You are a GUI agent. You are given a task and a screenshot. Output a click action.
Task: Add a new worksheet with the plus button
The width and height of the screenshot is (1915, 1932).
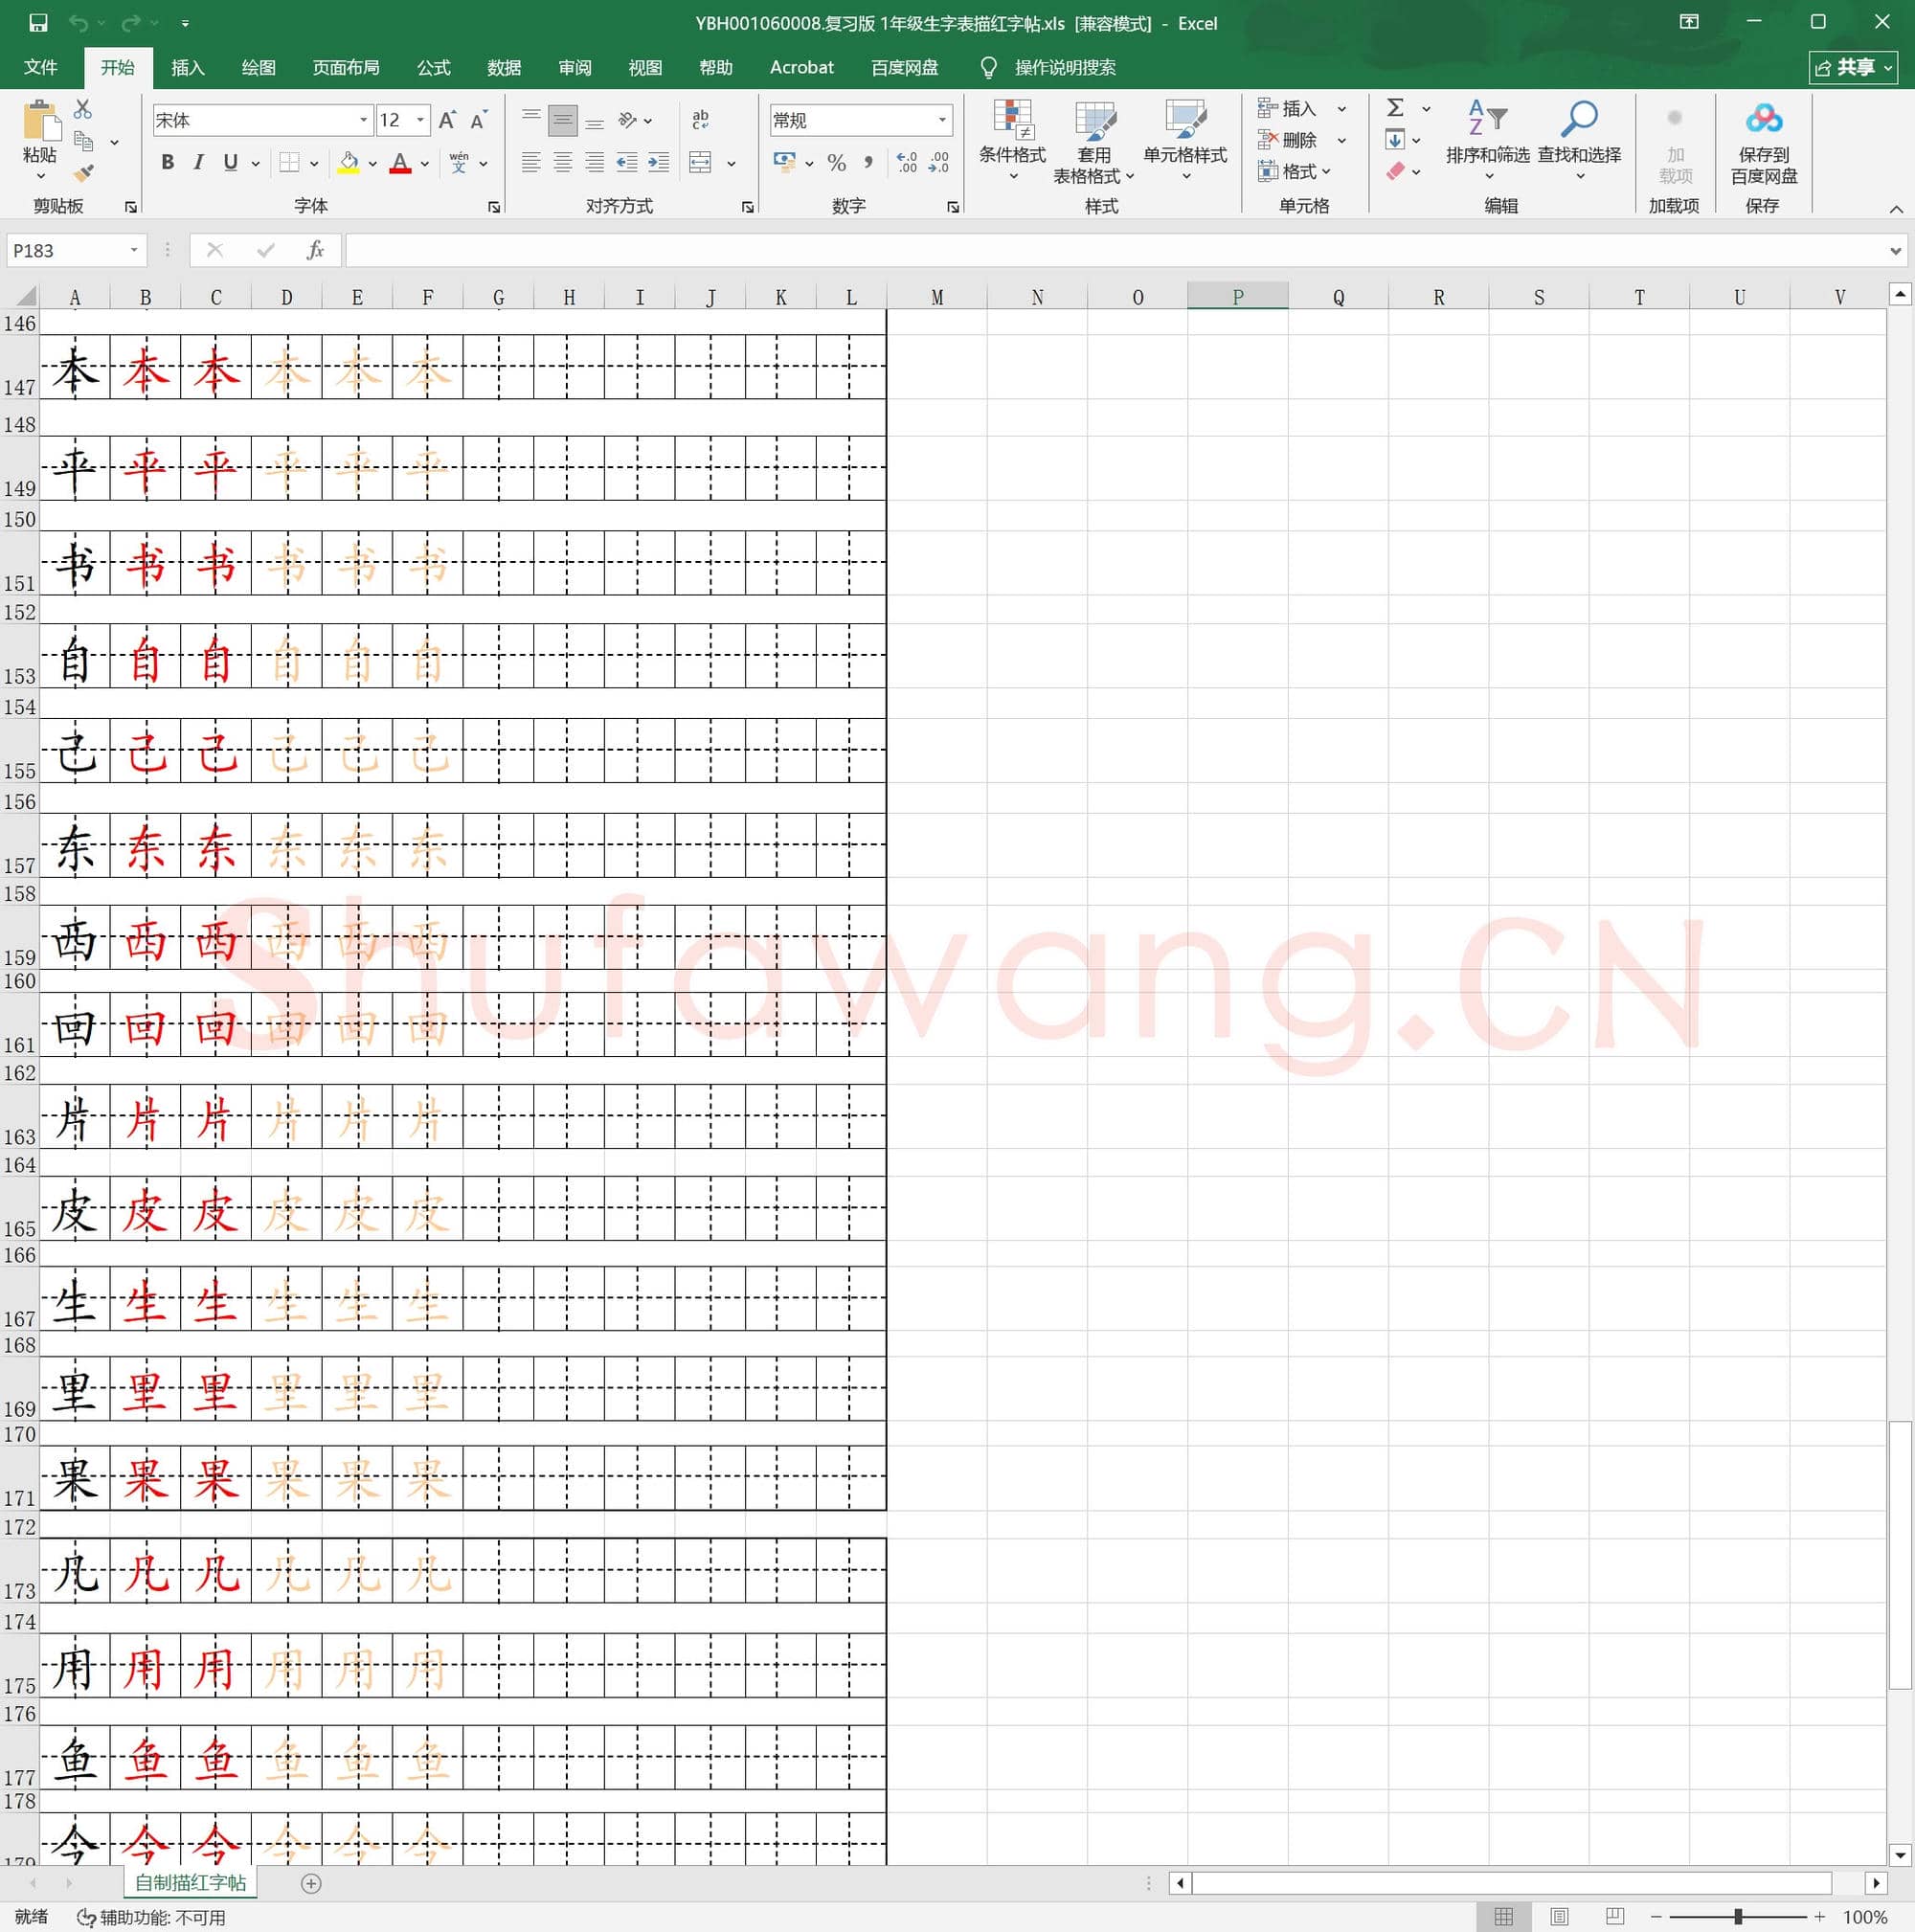[312, 1883]
